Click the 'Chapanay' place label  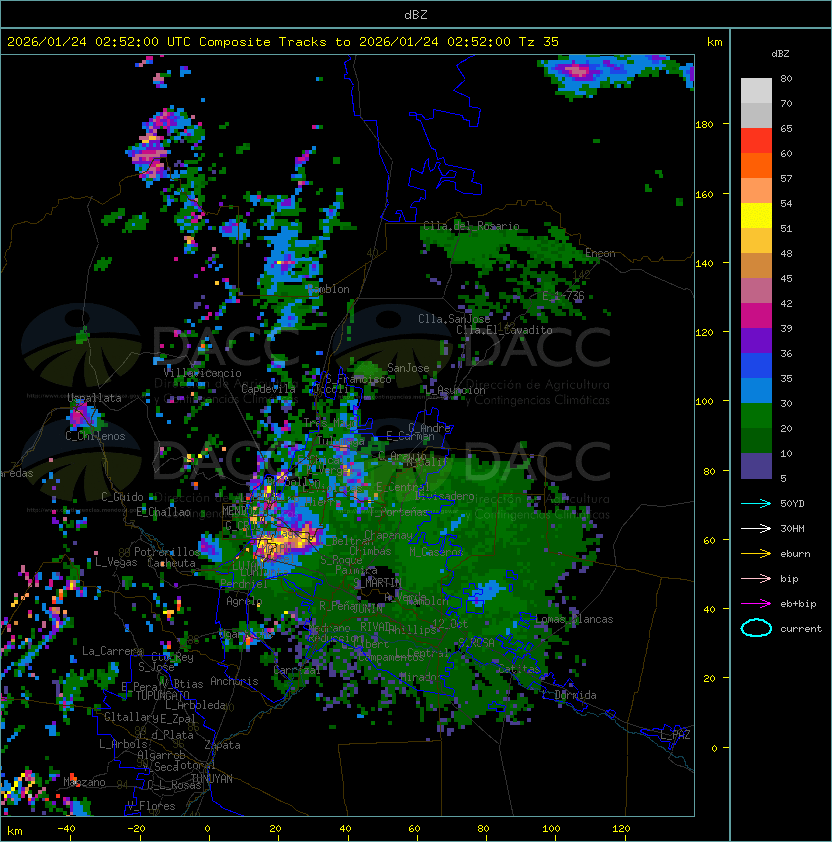(388, 535)
